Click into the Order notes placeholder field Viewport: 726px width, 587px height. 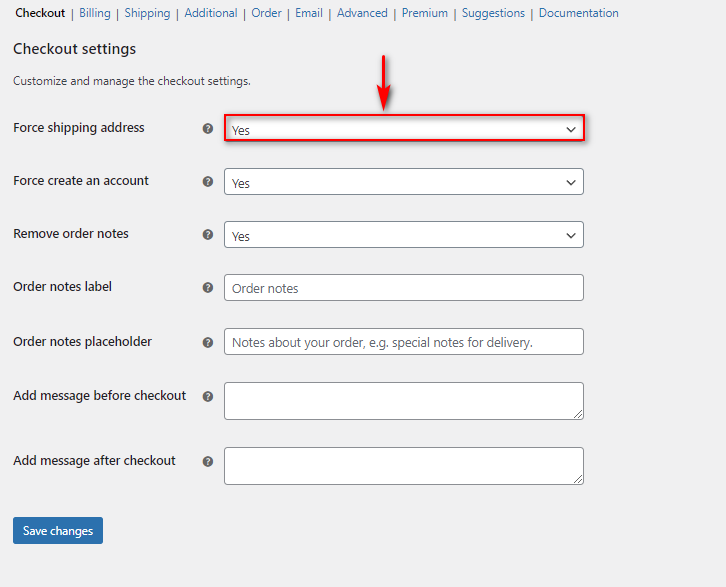click(x=404, y=342)
